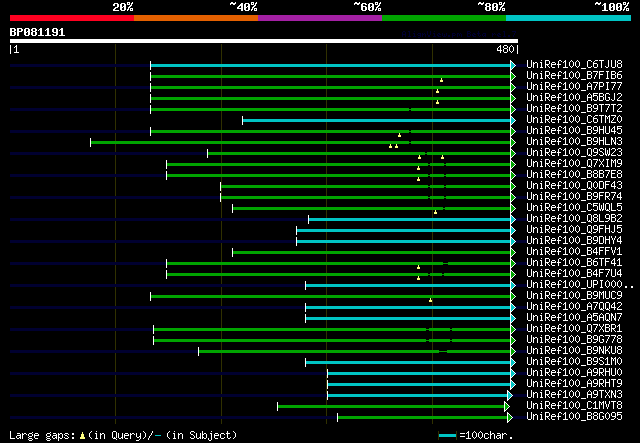This screenshot has height=443, width=640.
Task: Select the white BP081191 query sequence bar
Action: click(264, 41)
